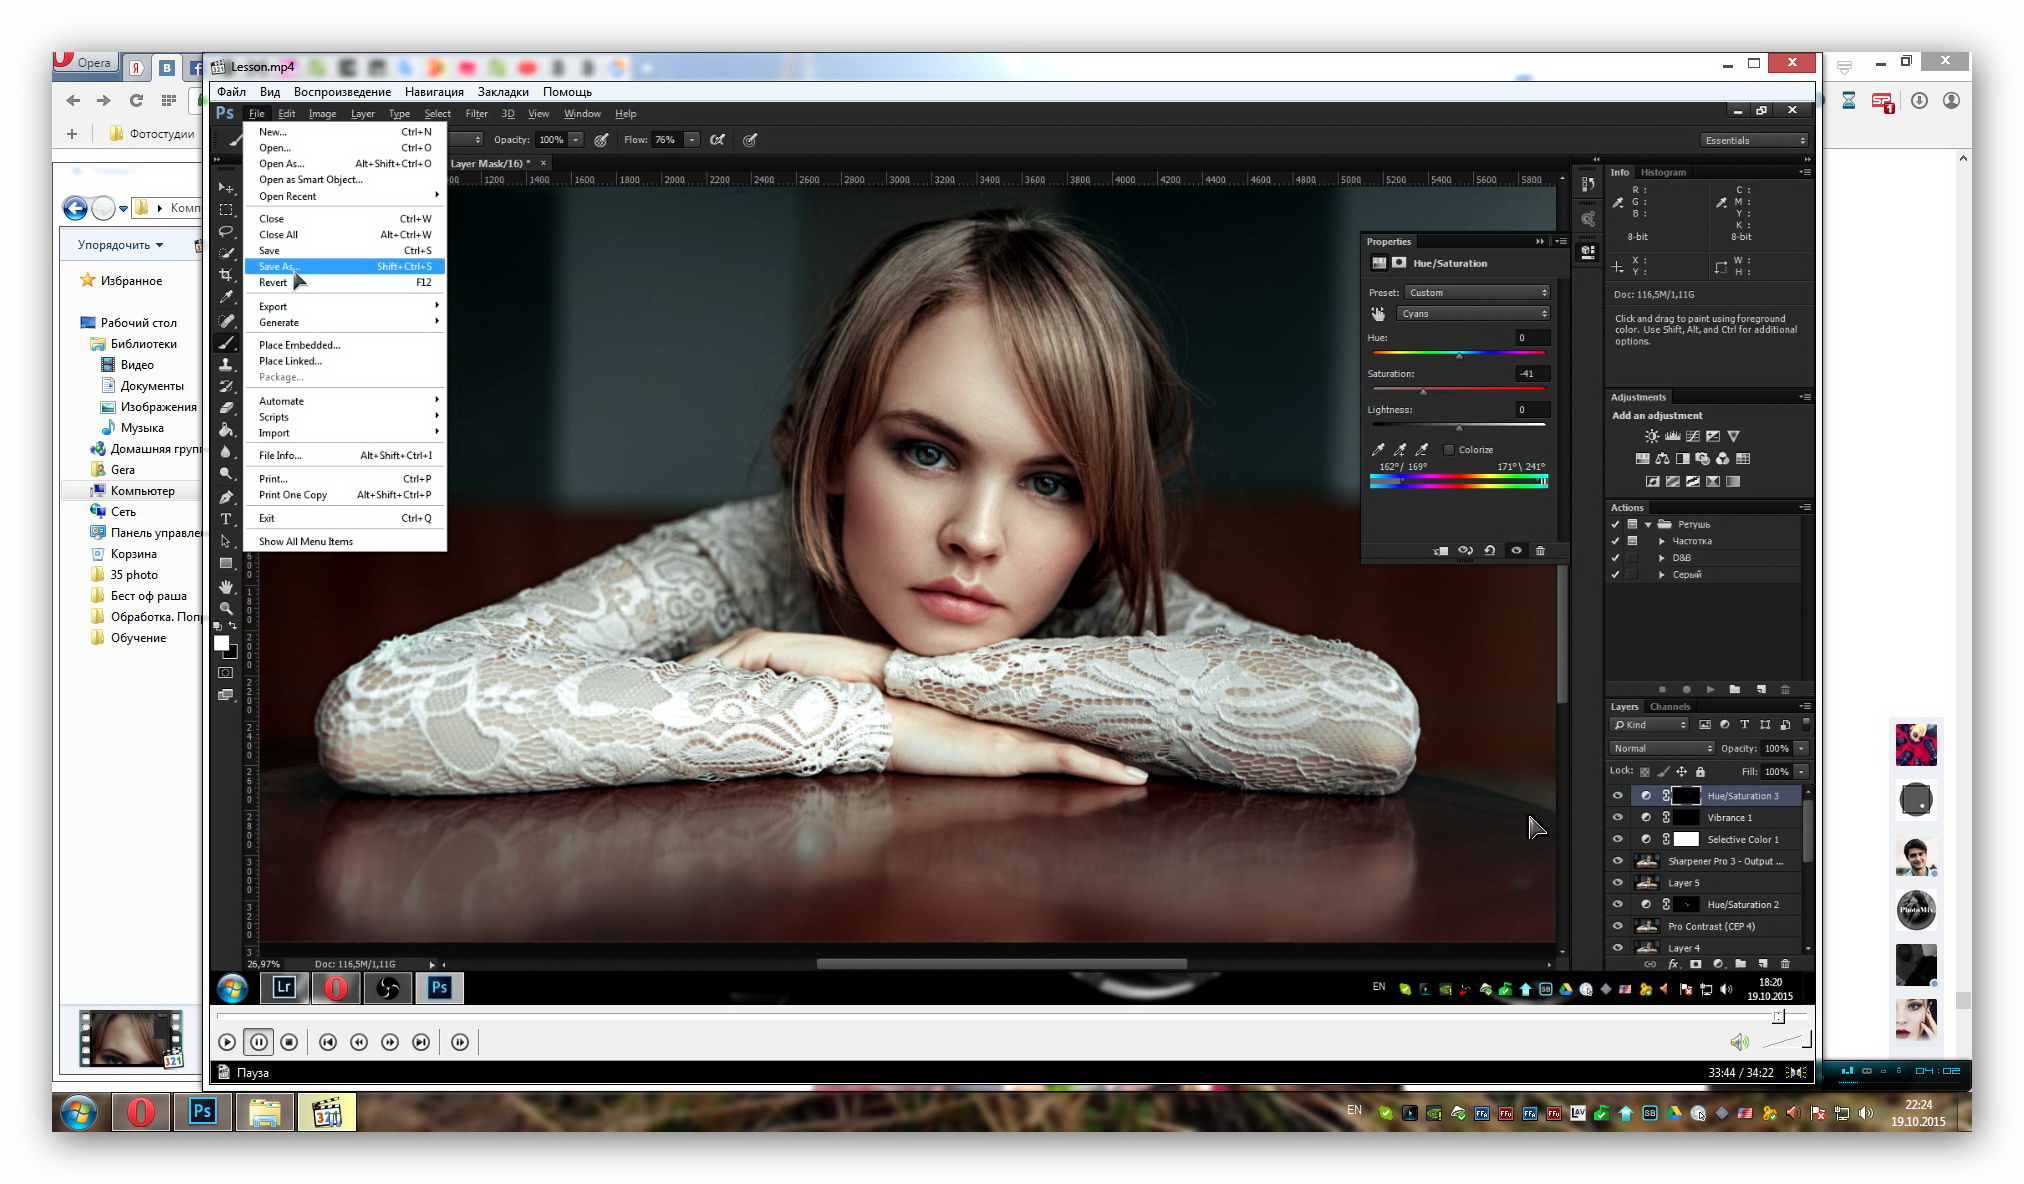Toggle the checkmark for the D&B action

coord(1615,558)
